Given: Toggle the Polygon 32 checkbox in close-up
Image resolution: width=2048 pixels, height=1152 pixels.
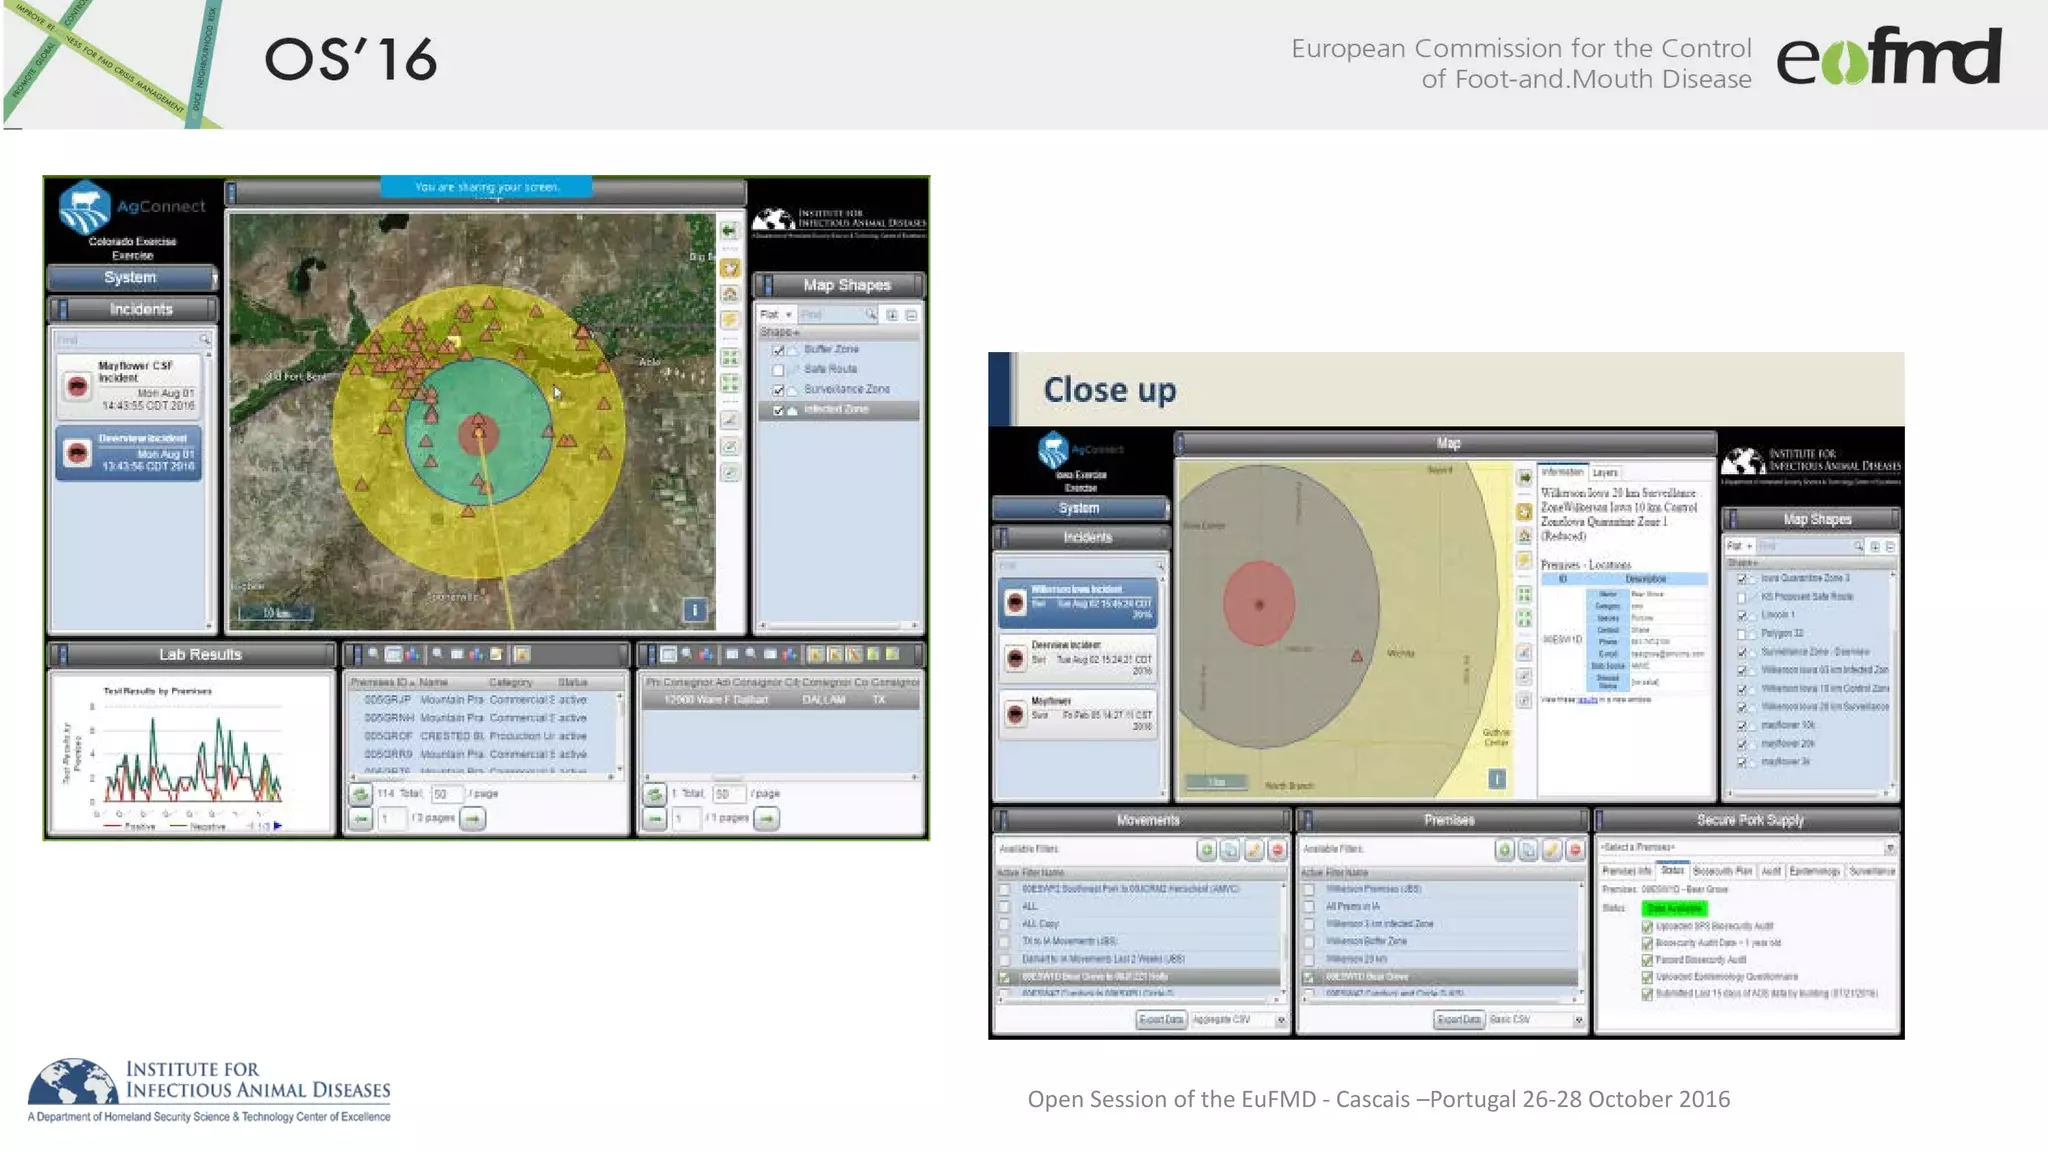Looking at the screenshot, I should pos(1742,634).
